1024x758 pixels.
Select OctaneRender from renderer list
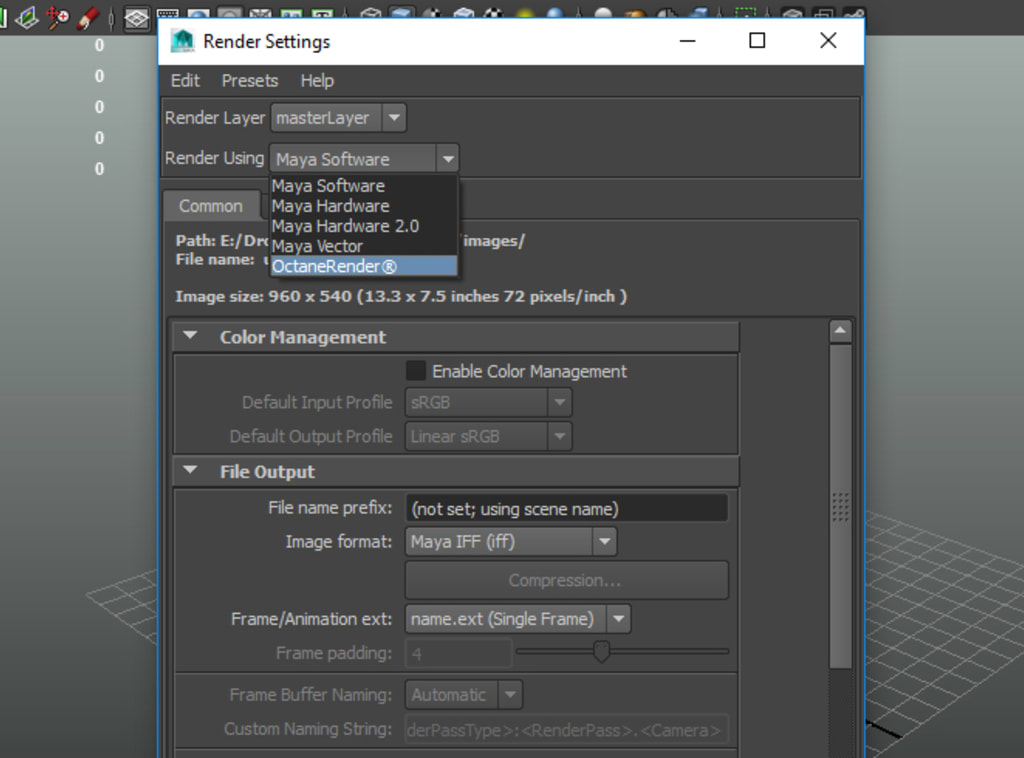[364, 266]
